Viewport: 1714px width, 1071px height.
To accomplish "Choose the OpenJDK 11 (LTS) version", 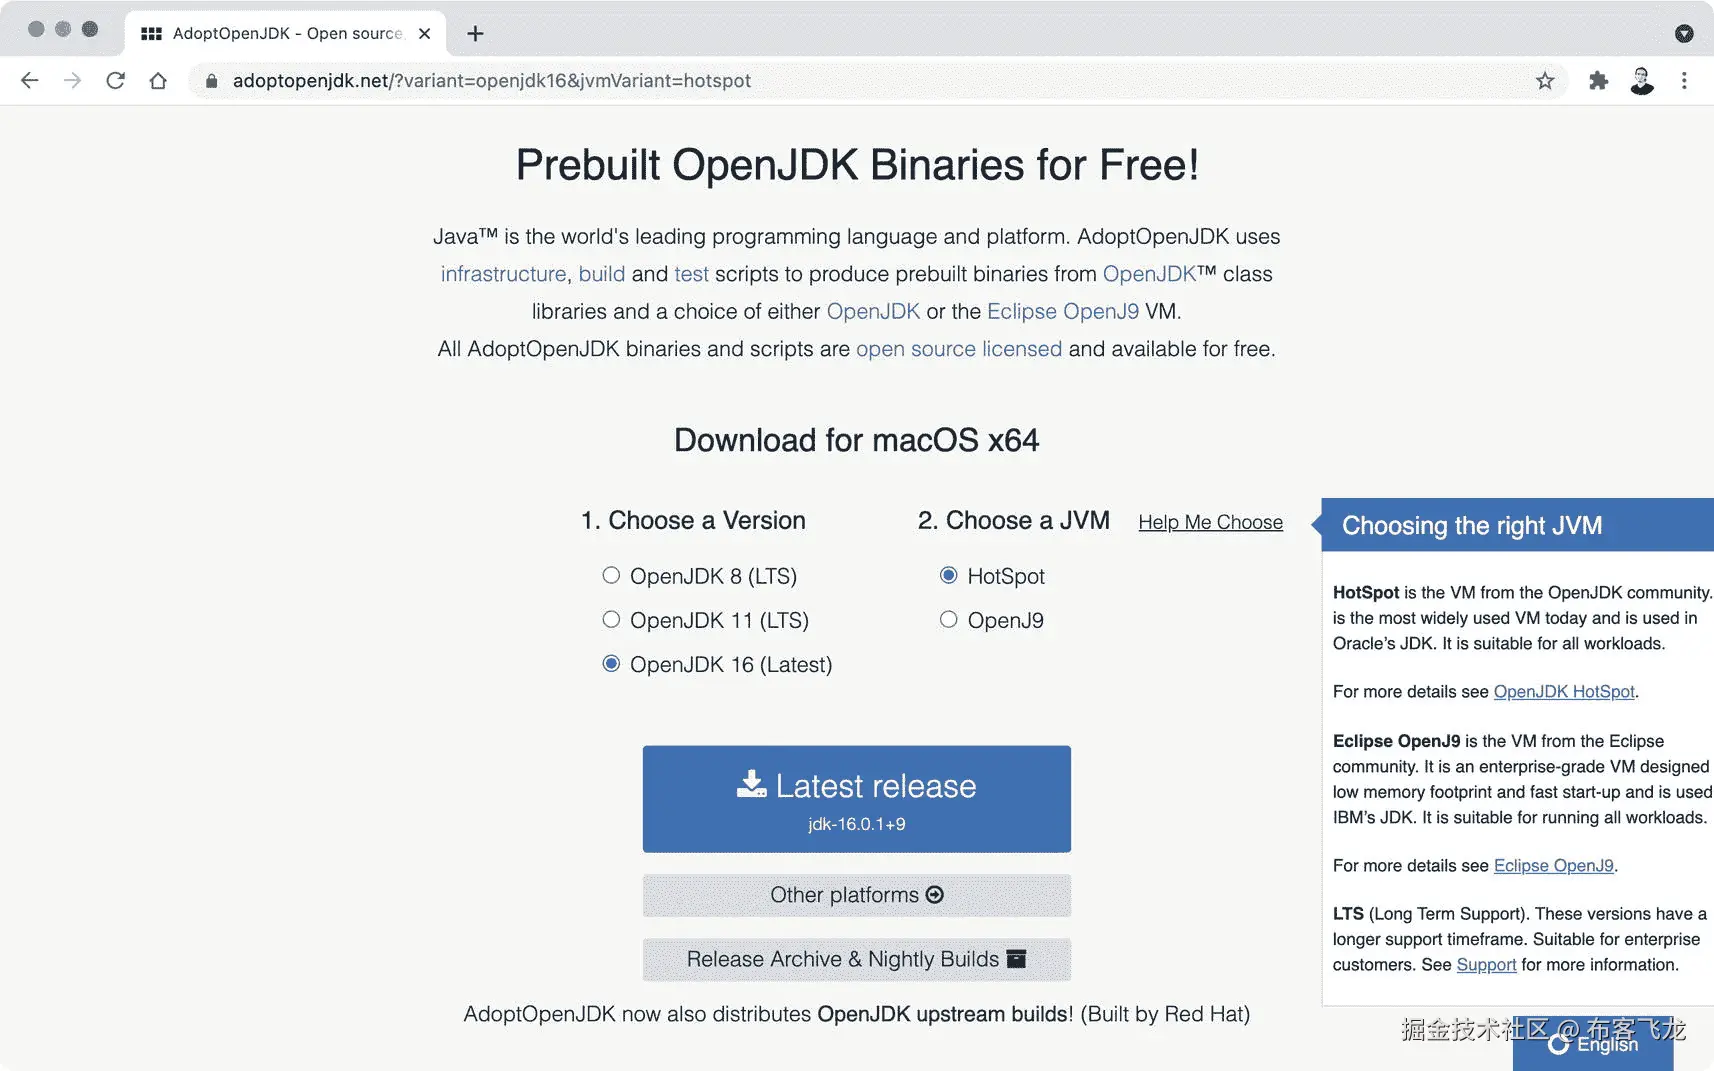I will coord(611,620).
